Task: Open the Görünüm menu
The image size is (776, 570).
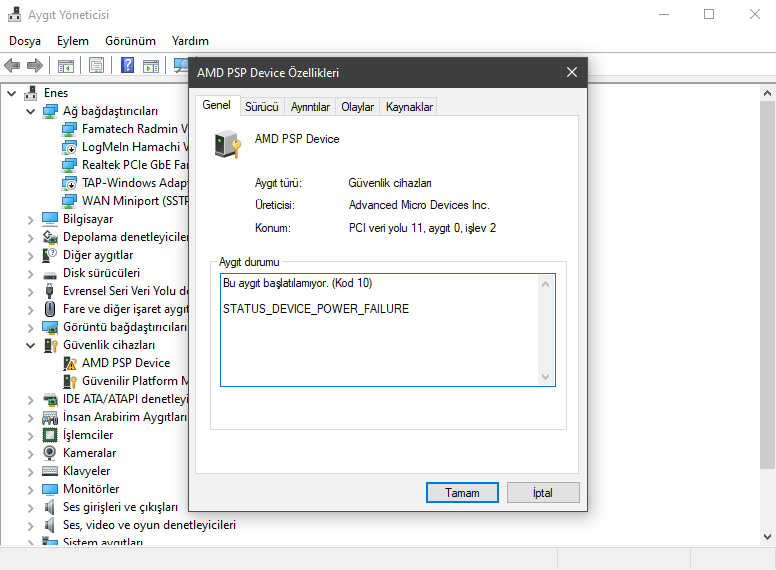Action: pyautogui.click(x=130, y=41)
